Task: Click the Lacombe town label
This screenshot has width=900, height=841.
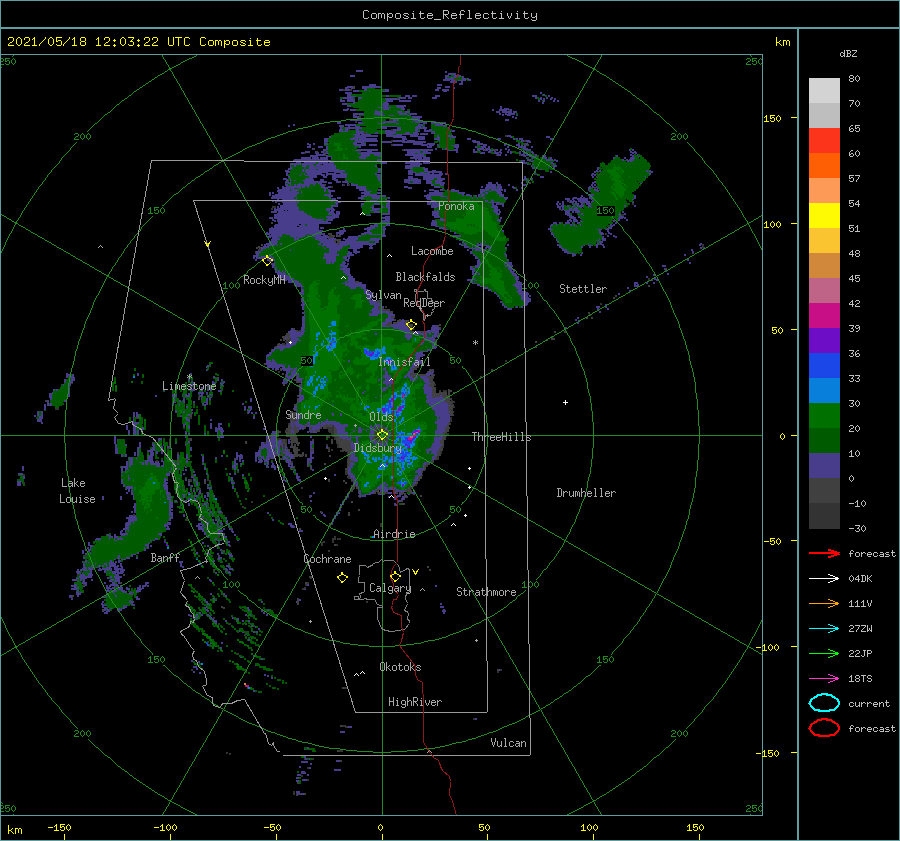Action: pyautogui.click(x=432, y=251)
